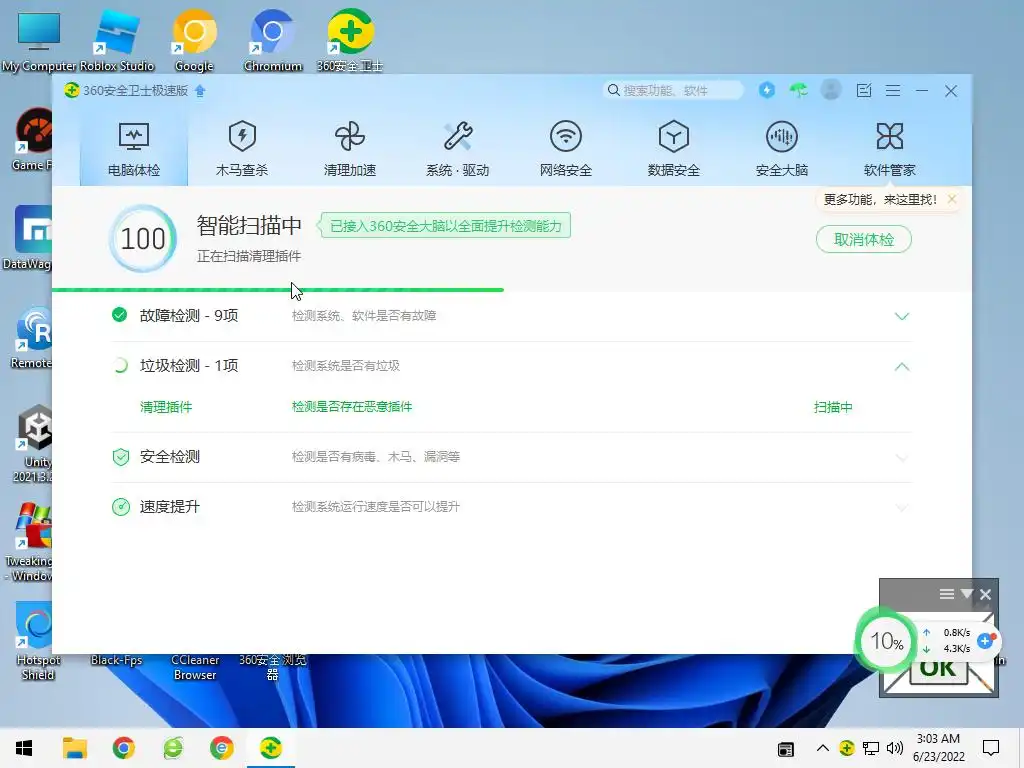Open the hamburger main menu icon
The height and width of the screenshot is (768, 1024).
893,91
